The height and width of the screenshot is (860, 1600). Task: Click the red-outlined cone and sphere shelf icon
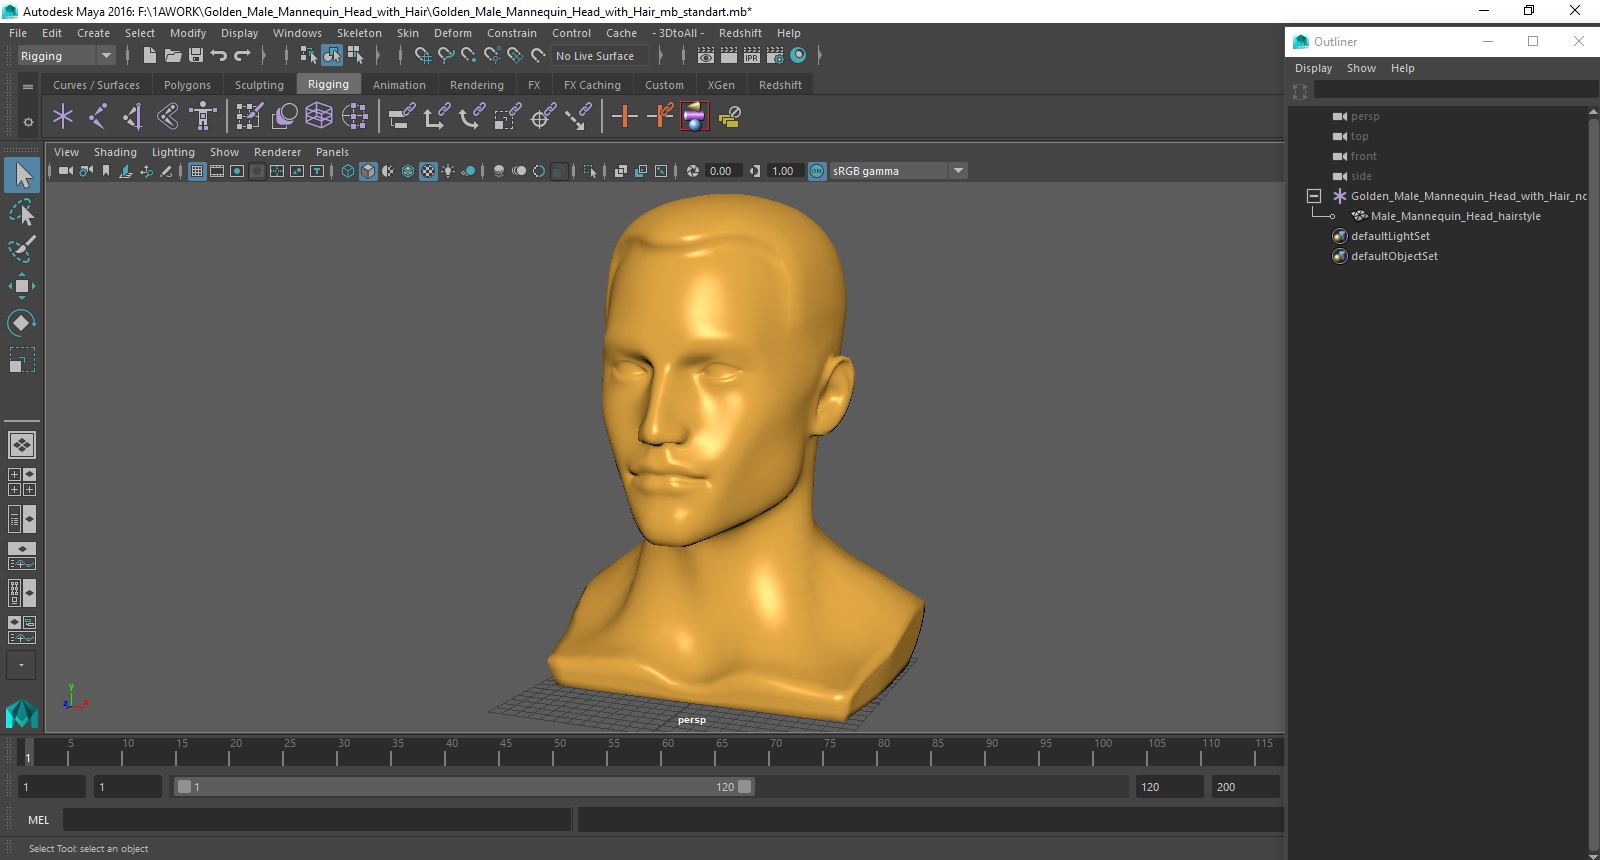click(x=694, y=117)
